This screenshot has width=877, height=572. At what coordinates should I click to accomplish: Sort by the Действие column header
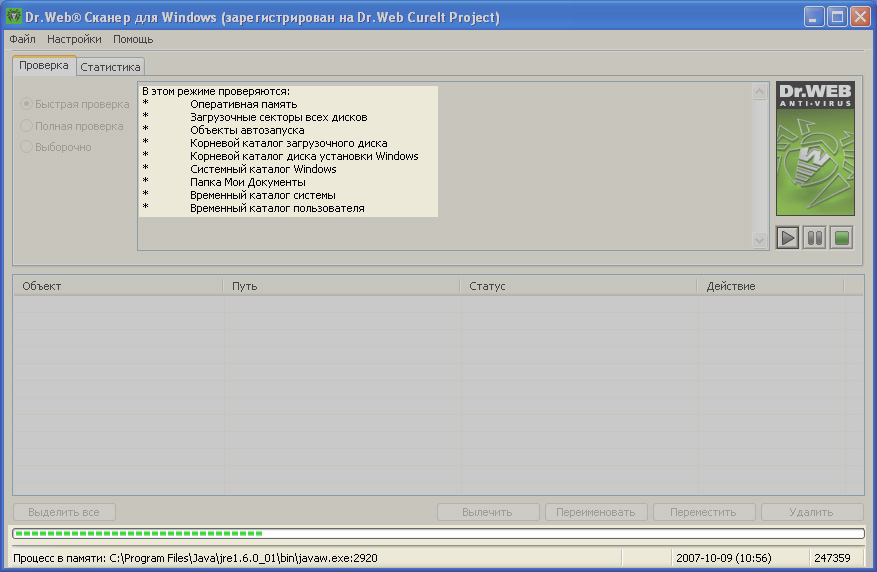[770, 286]
